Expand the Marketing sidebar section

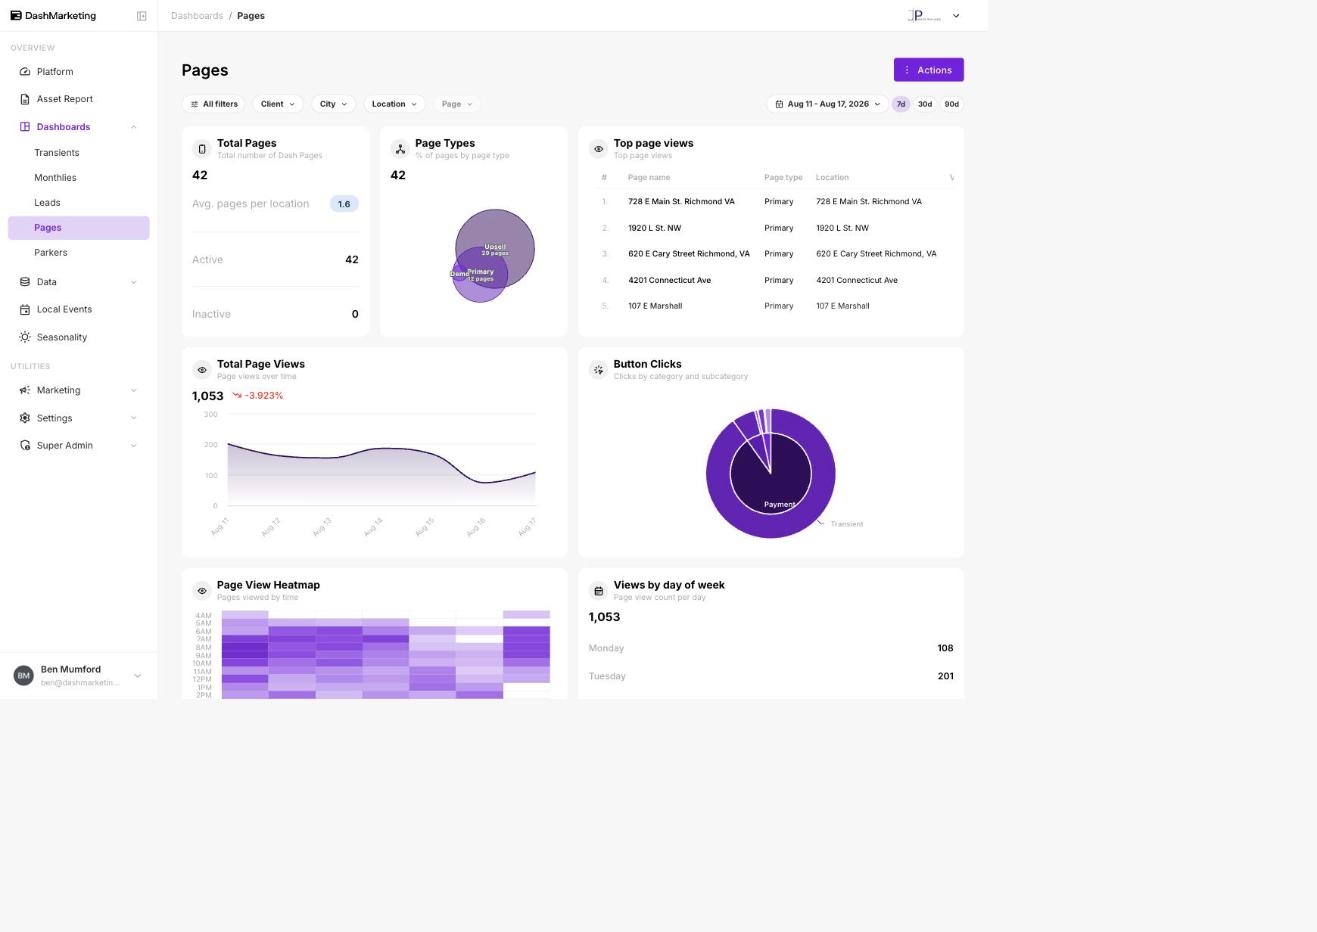coord(78,391)
